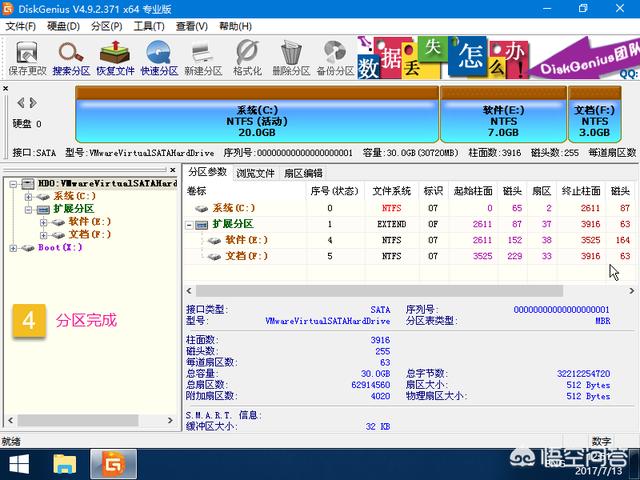Screen dimensions: 640x480
Task: Close the disk map pane with its X
Action: [x=5, y=88]
